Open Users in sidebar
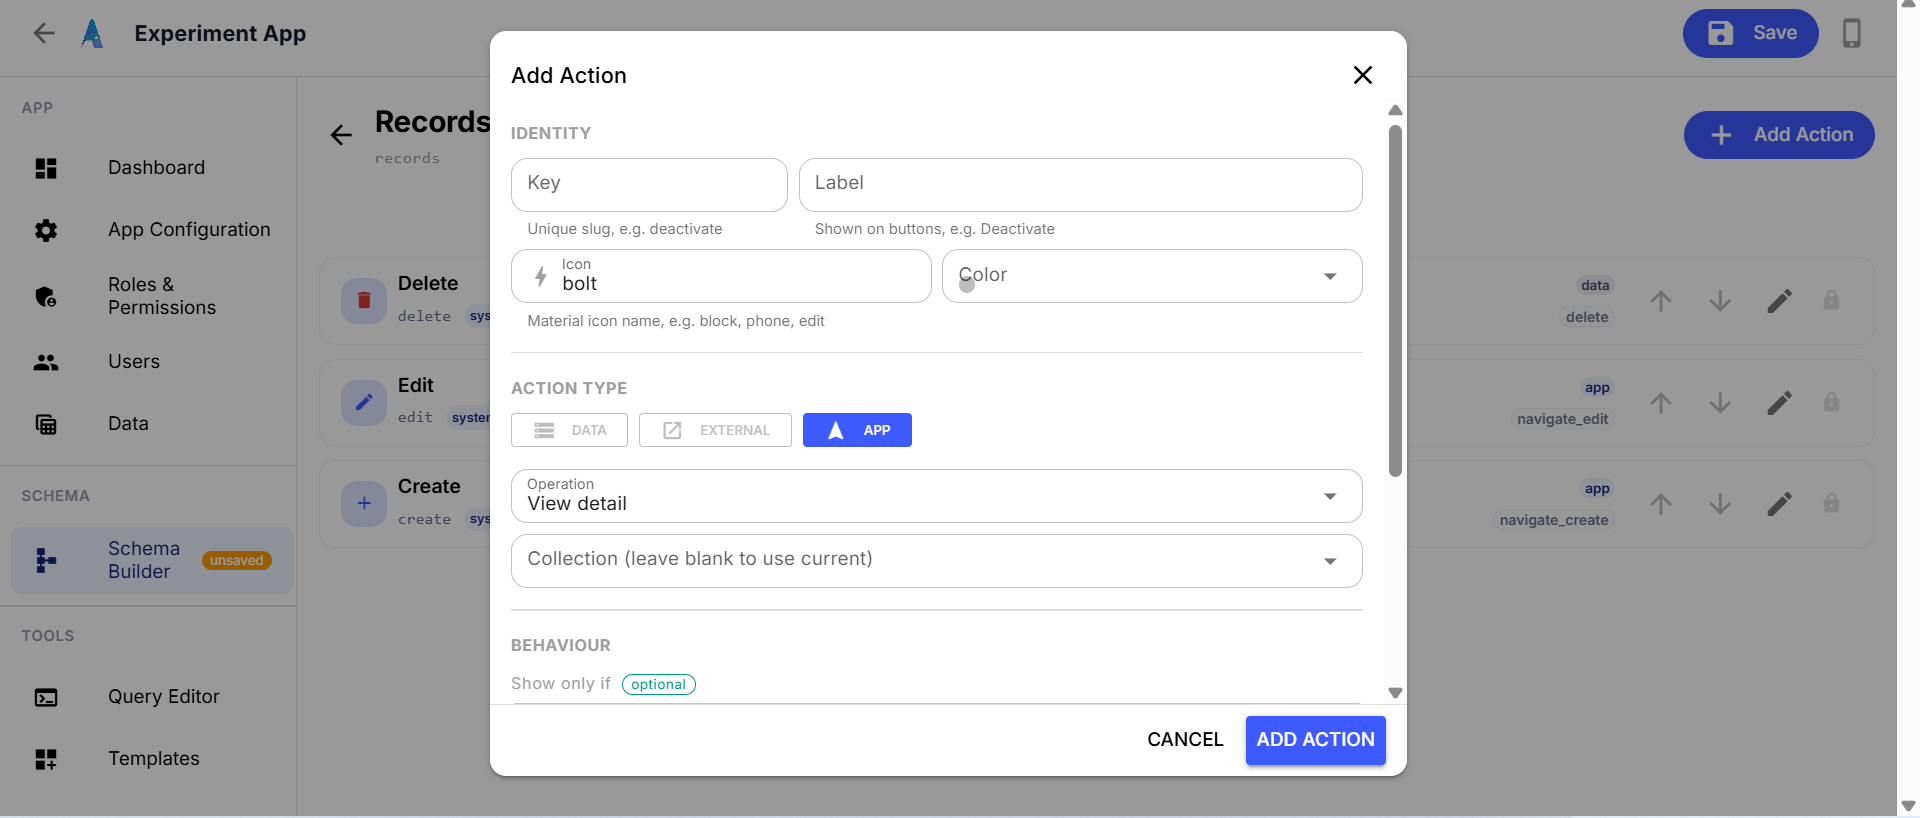The width and height of the screenshot is (1920, 818). [148, 362]
